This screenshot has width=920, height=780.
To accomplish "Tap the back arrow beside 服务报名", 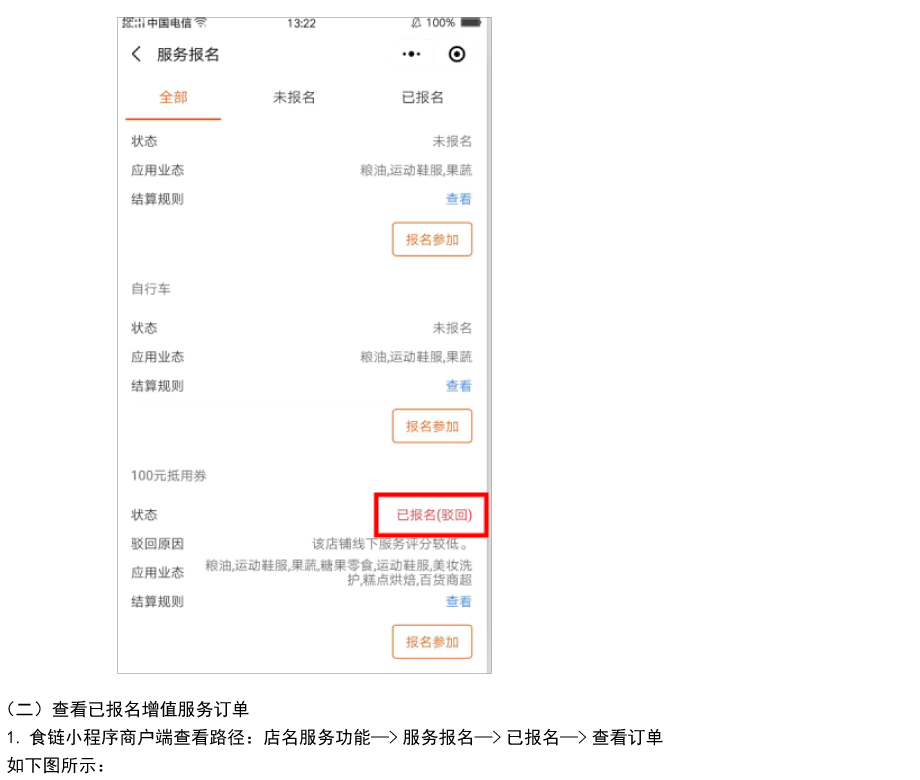I will pyautogui.click(x=136, y=54).
